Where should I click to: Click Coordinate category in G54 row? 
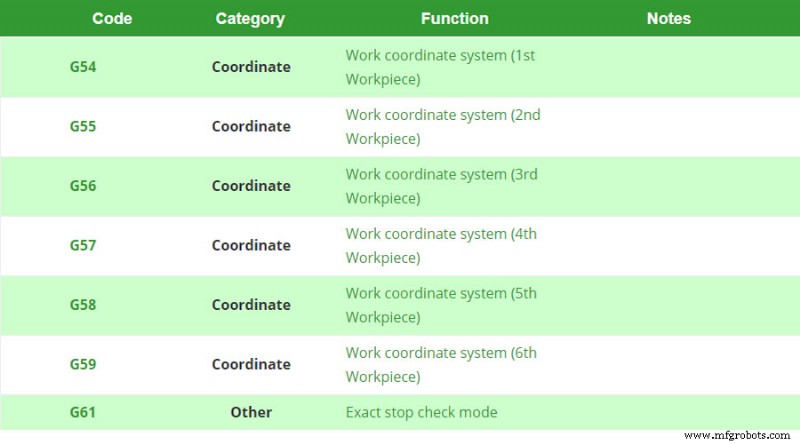pyautogui.click(x=251, y=67)
